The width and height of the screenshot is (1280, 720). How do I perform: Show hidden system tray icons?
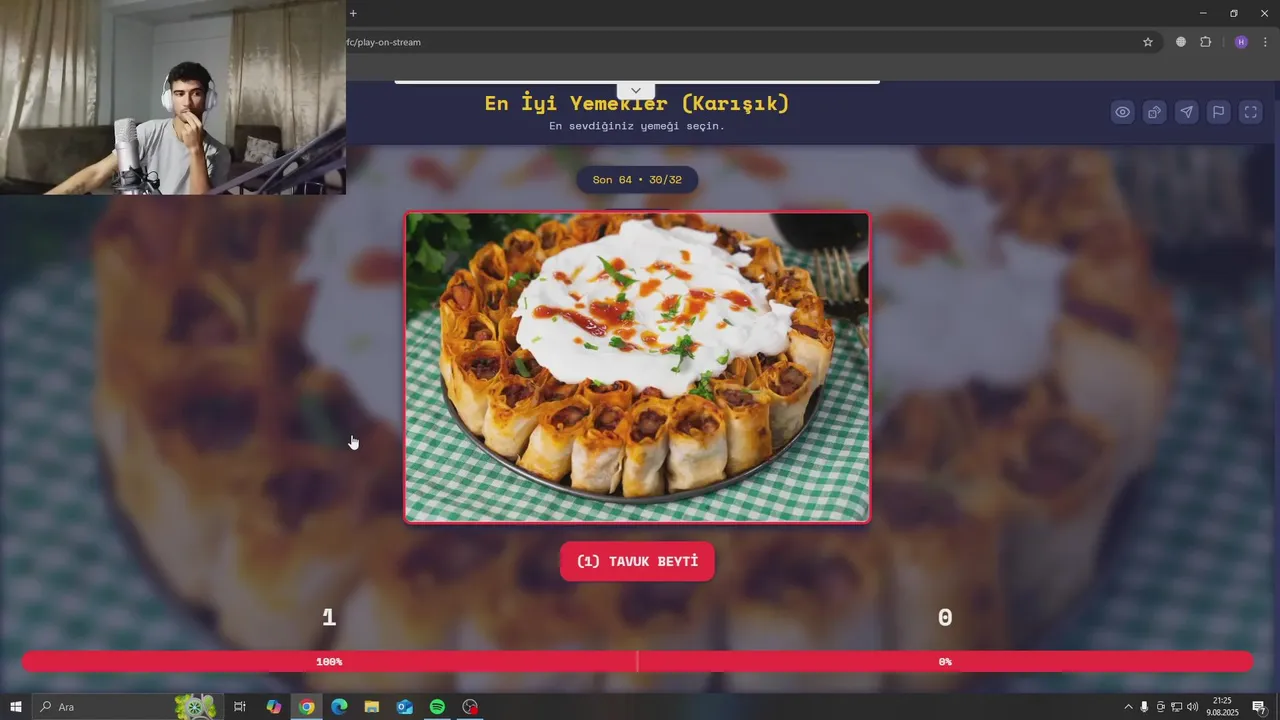(x=1129, y=707)
